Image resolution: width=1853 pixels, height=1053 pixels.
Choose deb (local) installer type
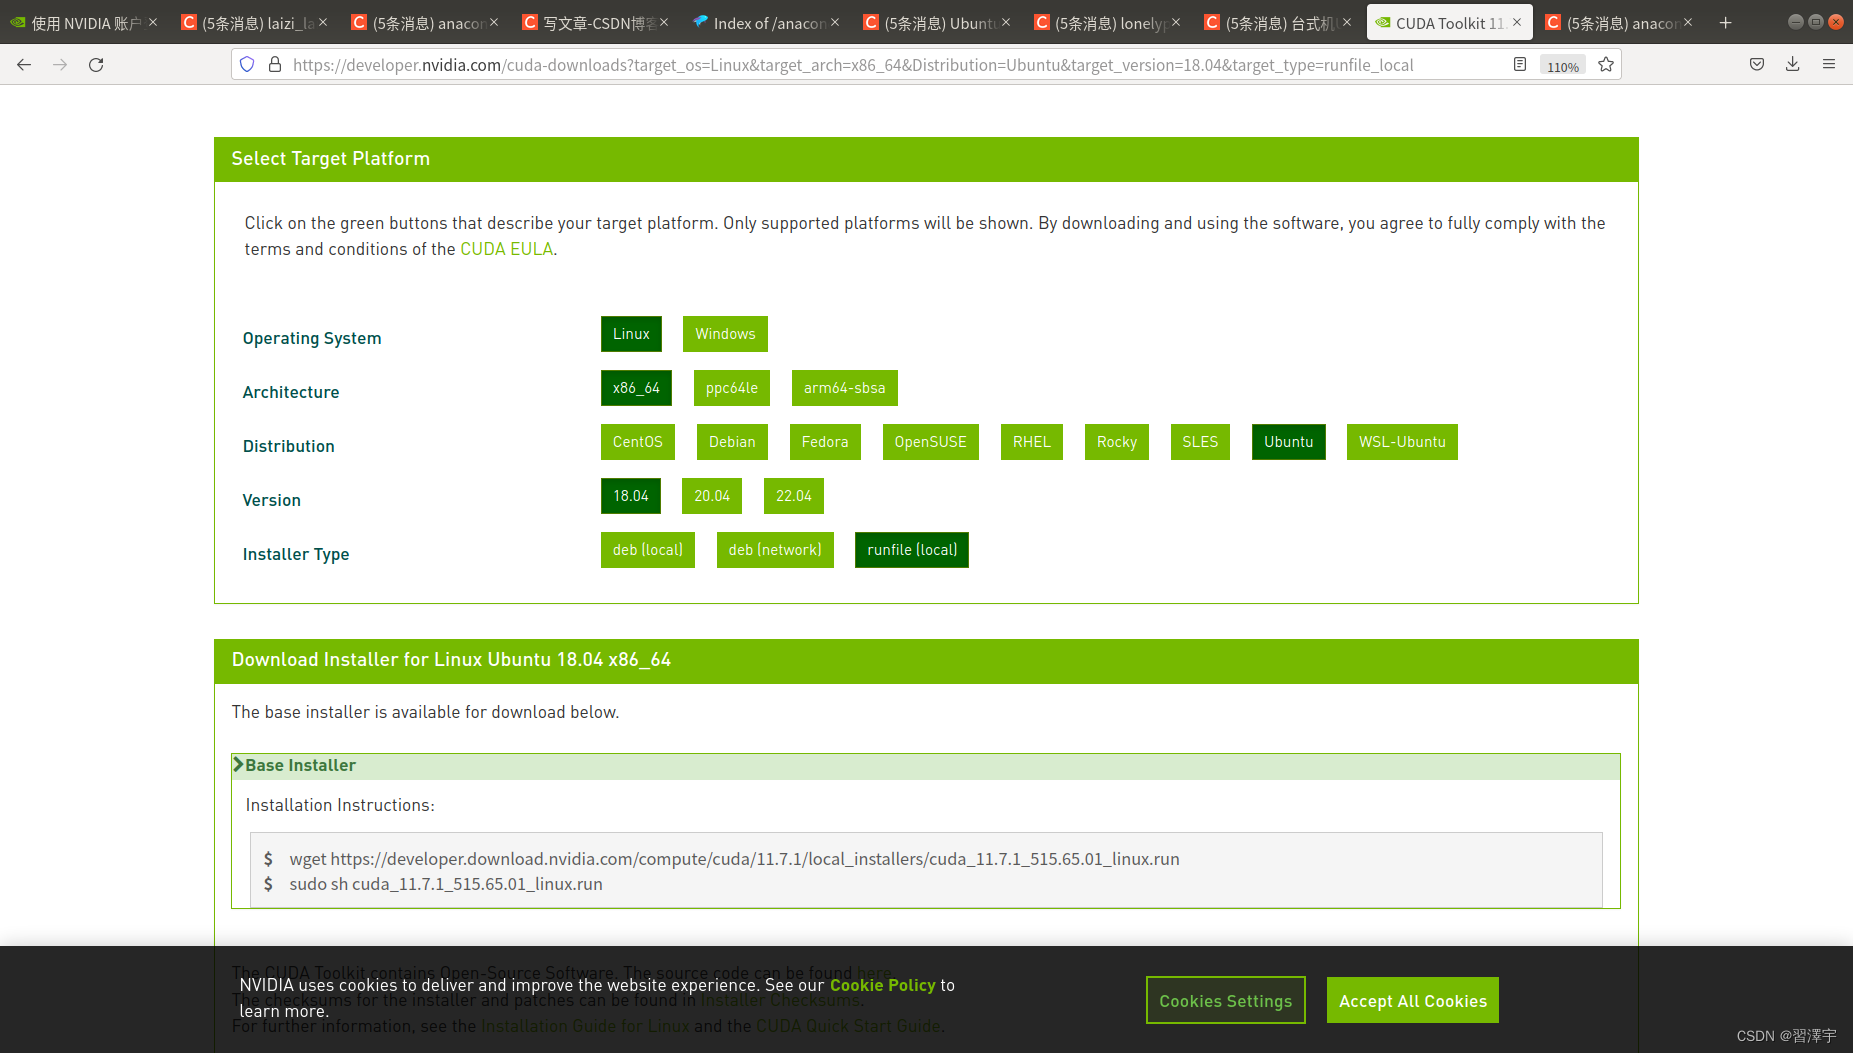pyautogui.click(x=648, y=550)
